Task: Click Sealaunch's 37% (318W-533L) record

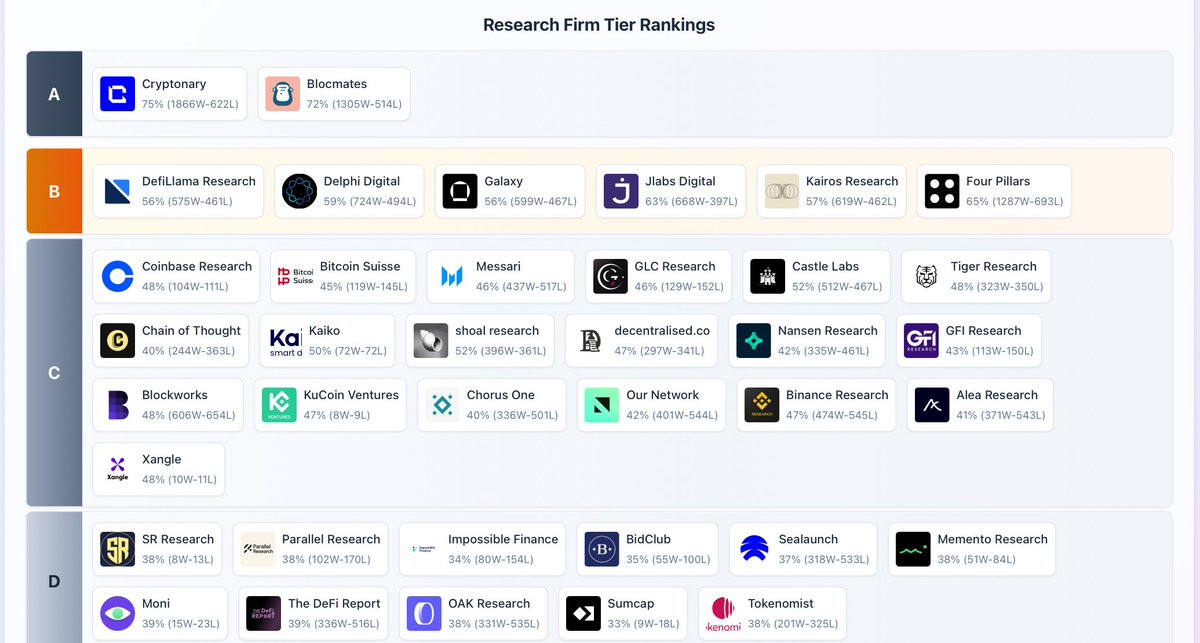Action: 824,559
